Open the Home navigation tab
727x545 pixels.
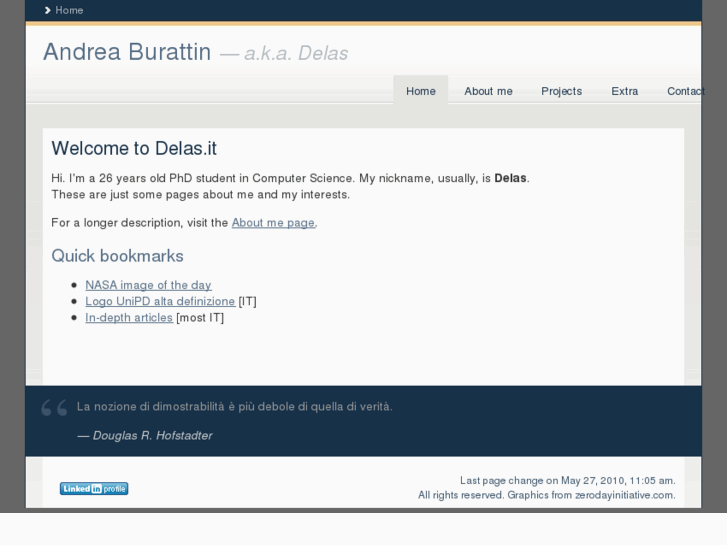pyautogui.click(x=421, y=91)
